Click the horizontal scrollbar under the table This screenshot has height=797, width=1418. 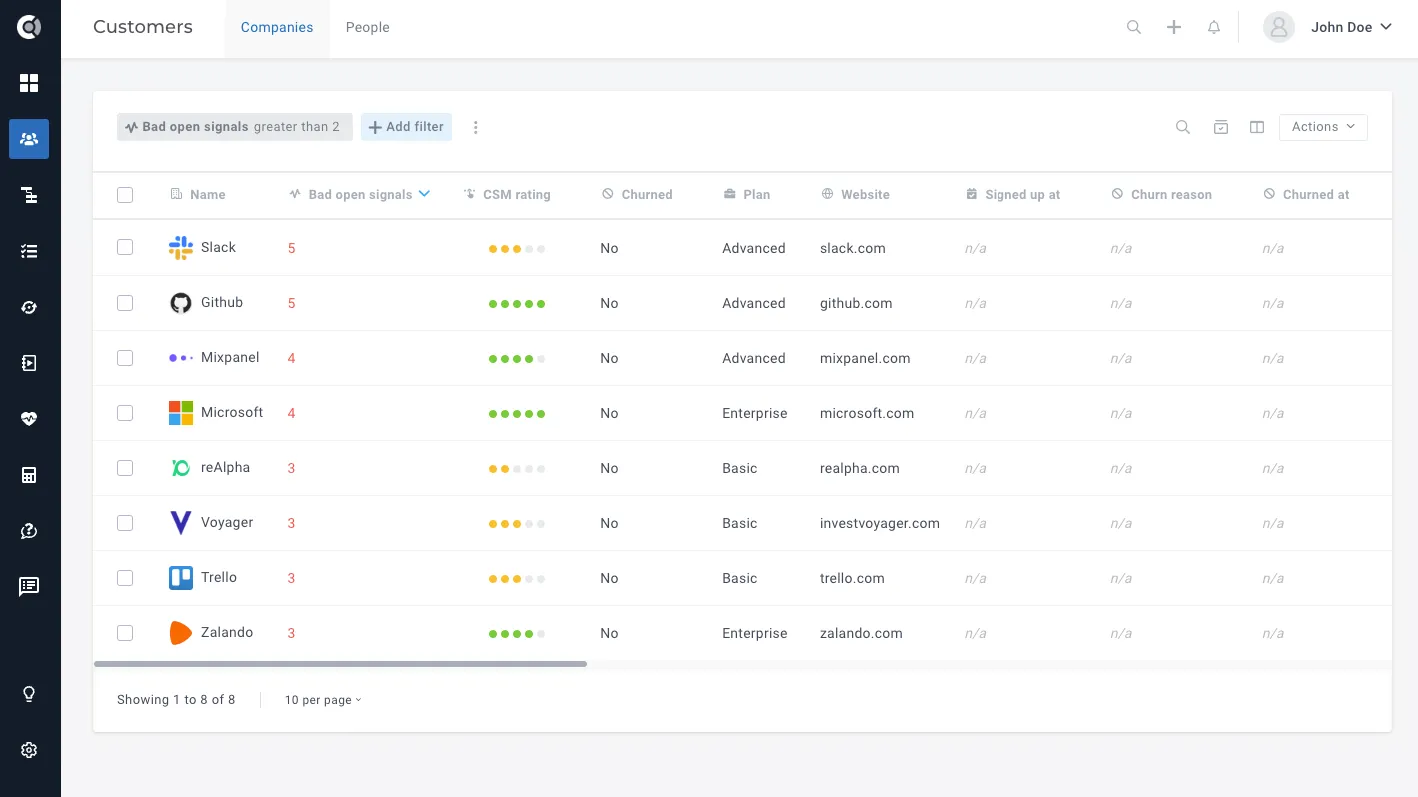point(340,664)
